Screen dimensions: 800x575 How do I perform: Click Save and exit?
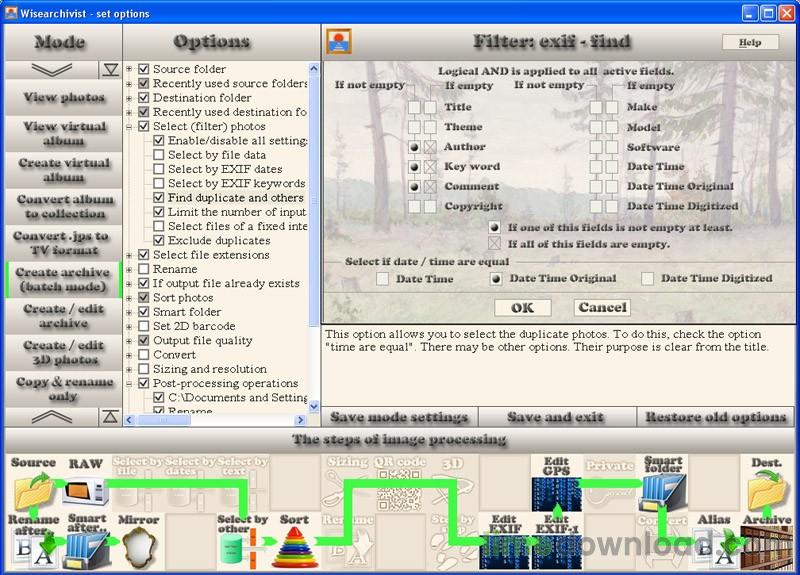[x=556, y=417]
